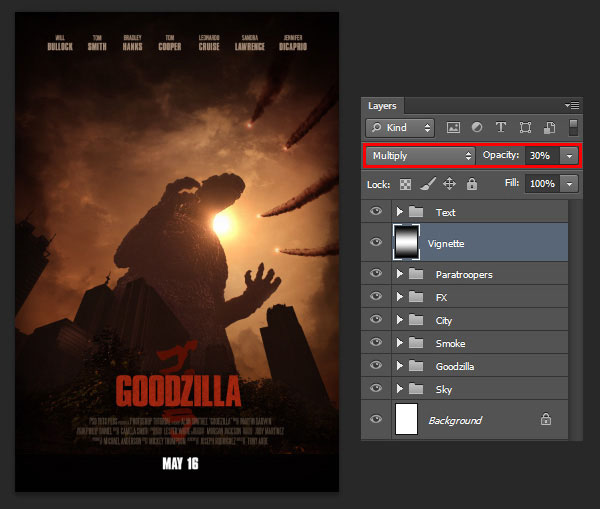
Task: Click the Paratroopers group folder icon
Action: pos(416,274)
